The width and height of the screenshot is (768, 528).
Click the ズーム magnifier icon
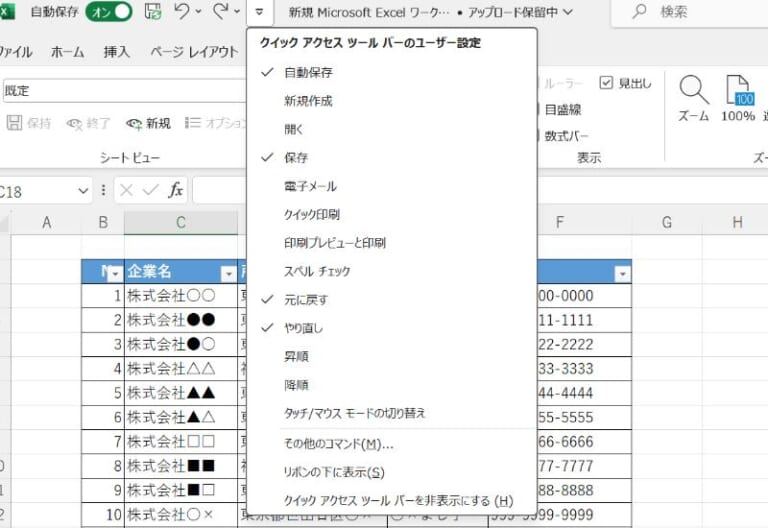coord(694,90)
